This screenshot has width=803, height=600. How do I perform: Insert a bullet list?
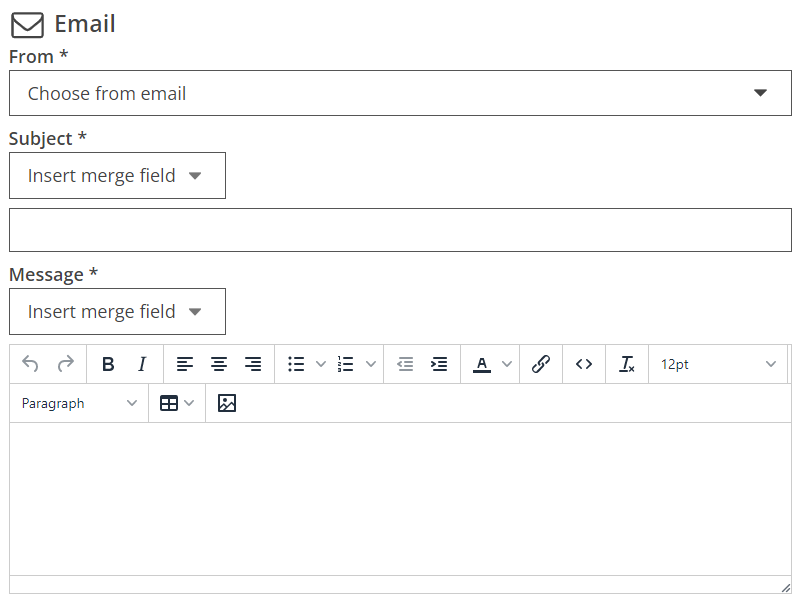(296, 364)
